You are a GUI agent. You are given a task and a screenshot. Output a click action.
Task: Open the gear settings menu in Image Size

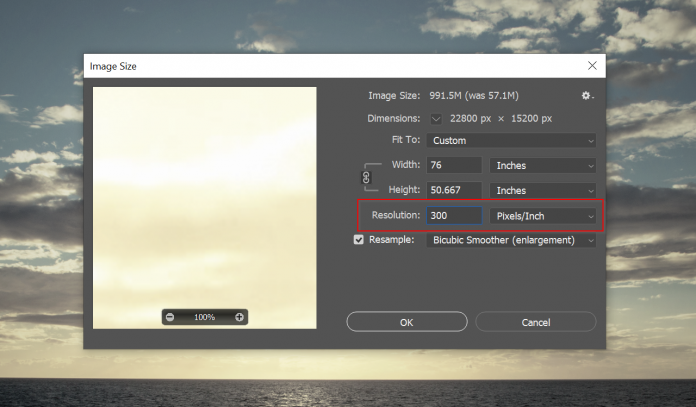[x=587, y=96]
